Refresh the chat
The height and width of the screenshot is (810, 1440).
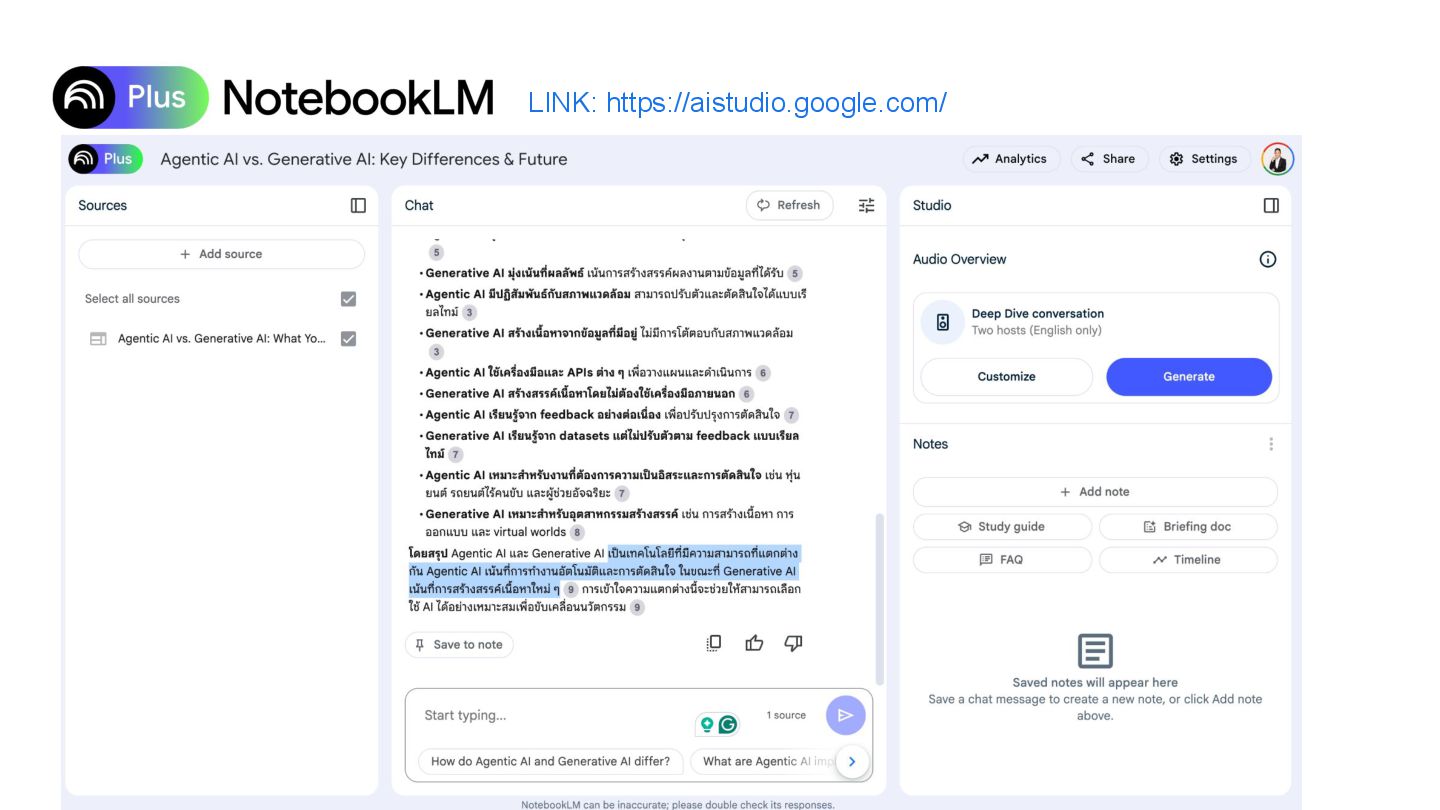(789, 205)
